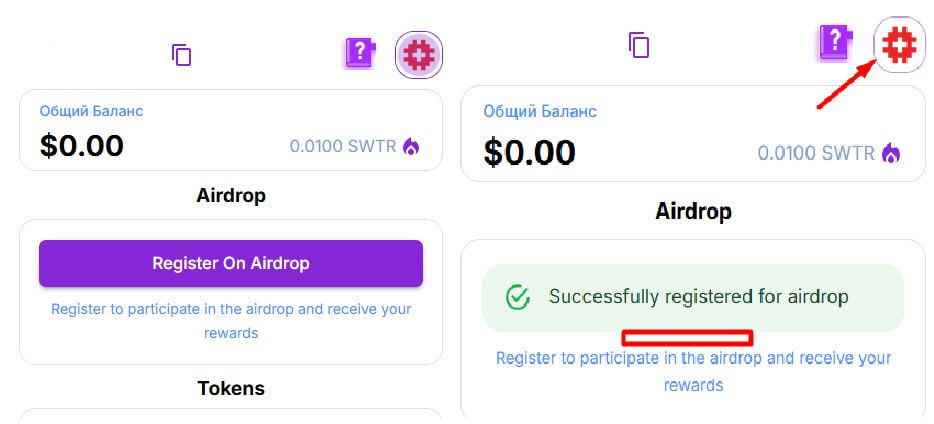
Task: Click 0.0100 SWTR amount in registered wallet view
Action: coord(816,153)
